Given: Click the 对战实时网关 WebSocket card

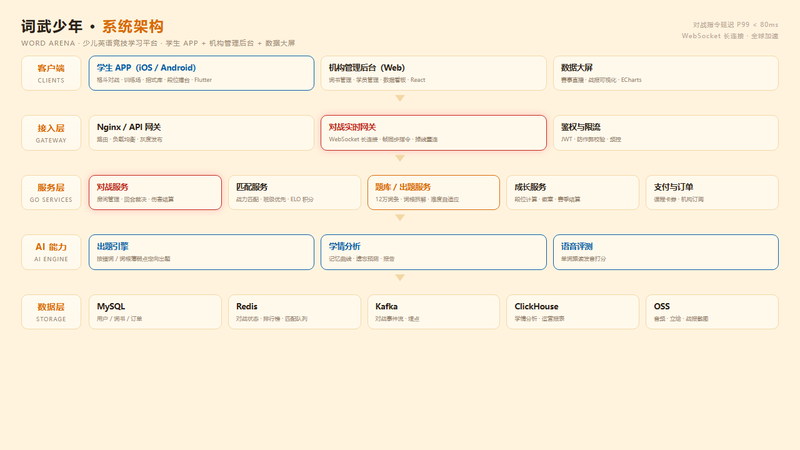Looking at the screenshot, I should pyautogui.click(x=433, y=133).
